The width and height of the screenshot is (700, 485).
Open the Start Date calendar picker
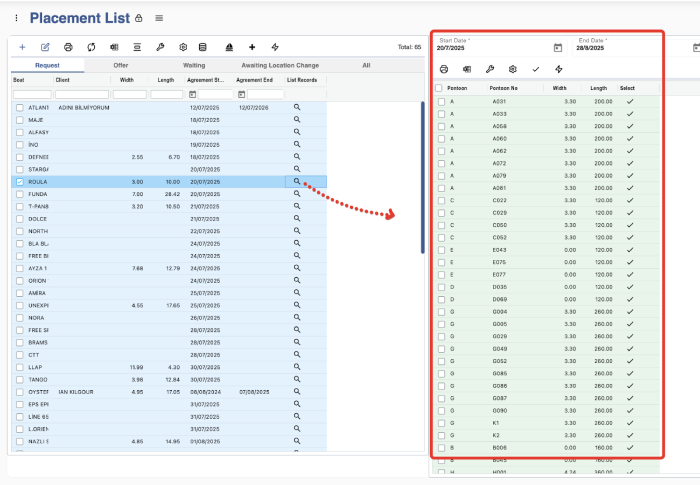pos(558,48)
